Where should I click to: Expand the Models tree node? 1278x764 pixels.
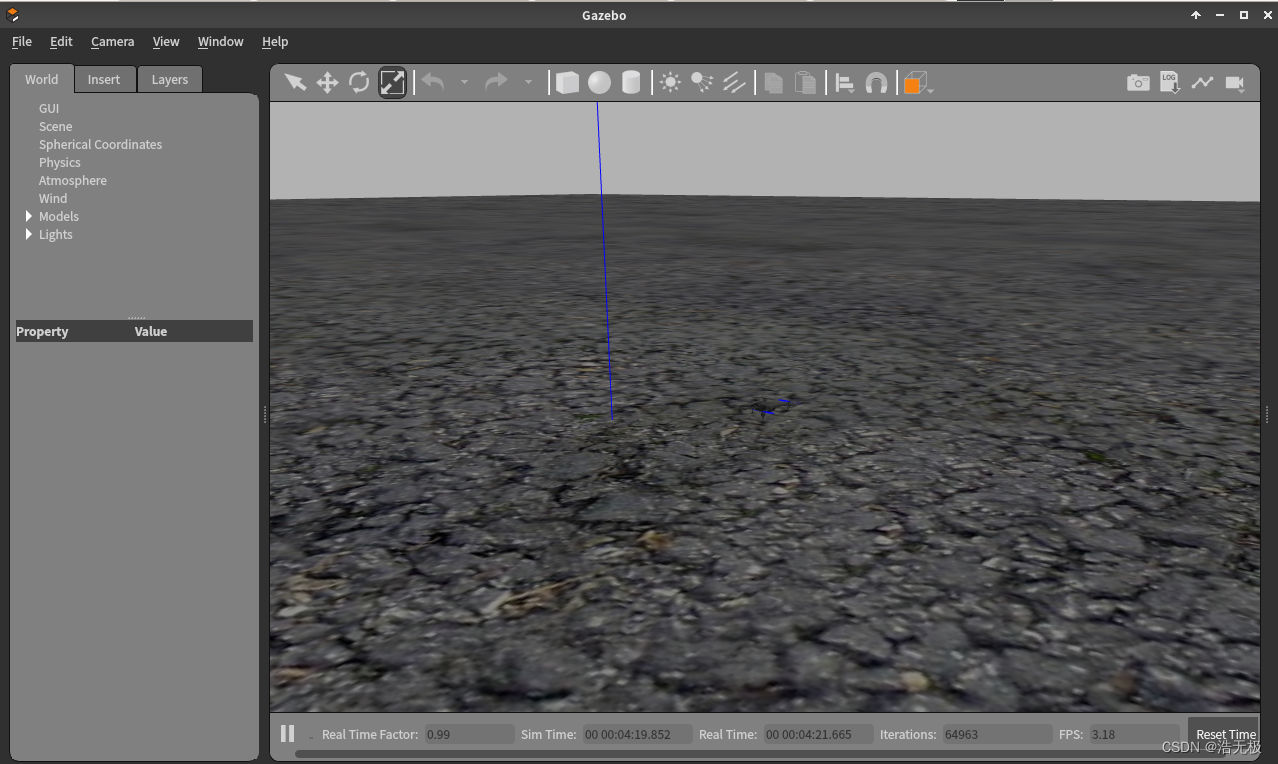pos(29,216)
